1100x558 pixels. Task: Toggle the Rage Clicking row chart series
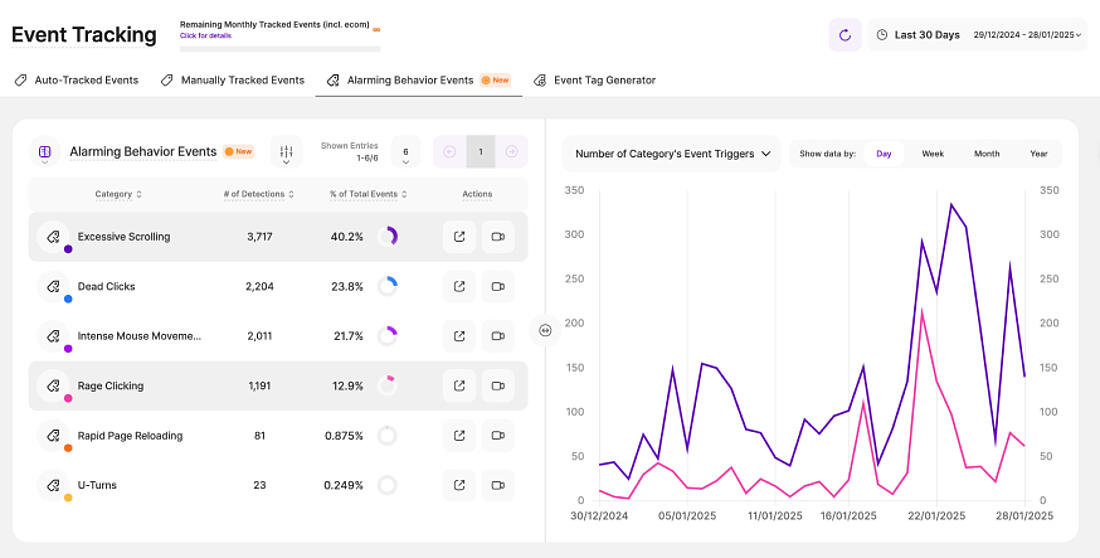(x=278, y=386)
